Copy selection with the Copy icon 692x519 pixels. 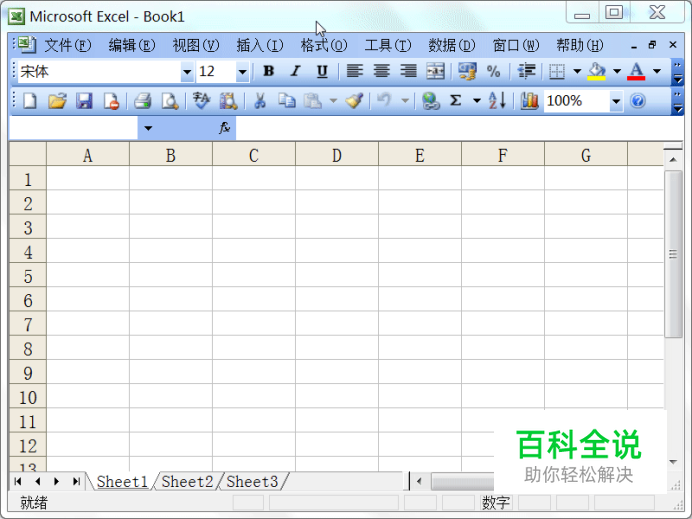pos(287,101)
